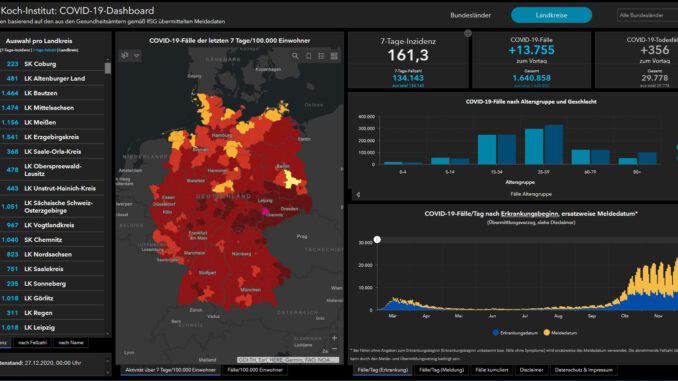This screenshot has width=678, height=381.
Task: Select LK Mittelsachsen row
Action: [52, 108]
